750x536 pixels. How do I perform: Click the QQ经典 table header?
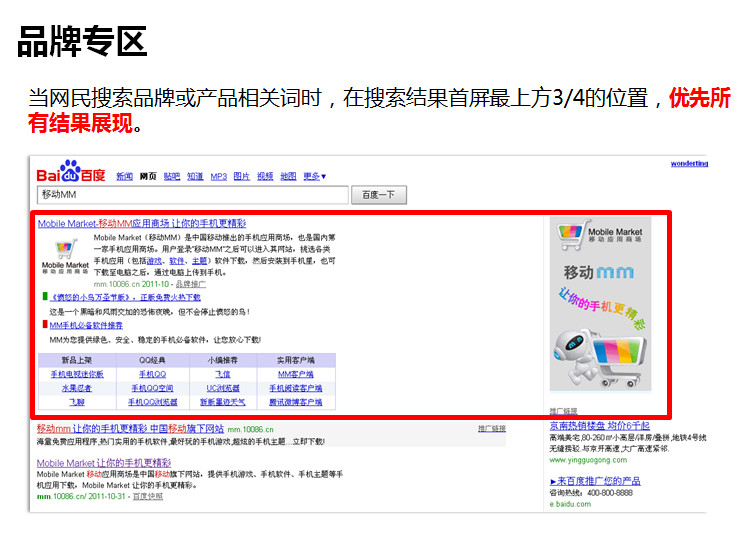[153, 360]
